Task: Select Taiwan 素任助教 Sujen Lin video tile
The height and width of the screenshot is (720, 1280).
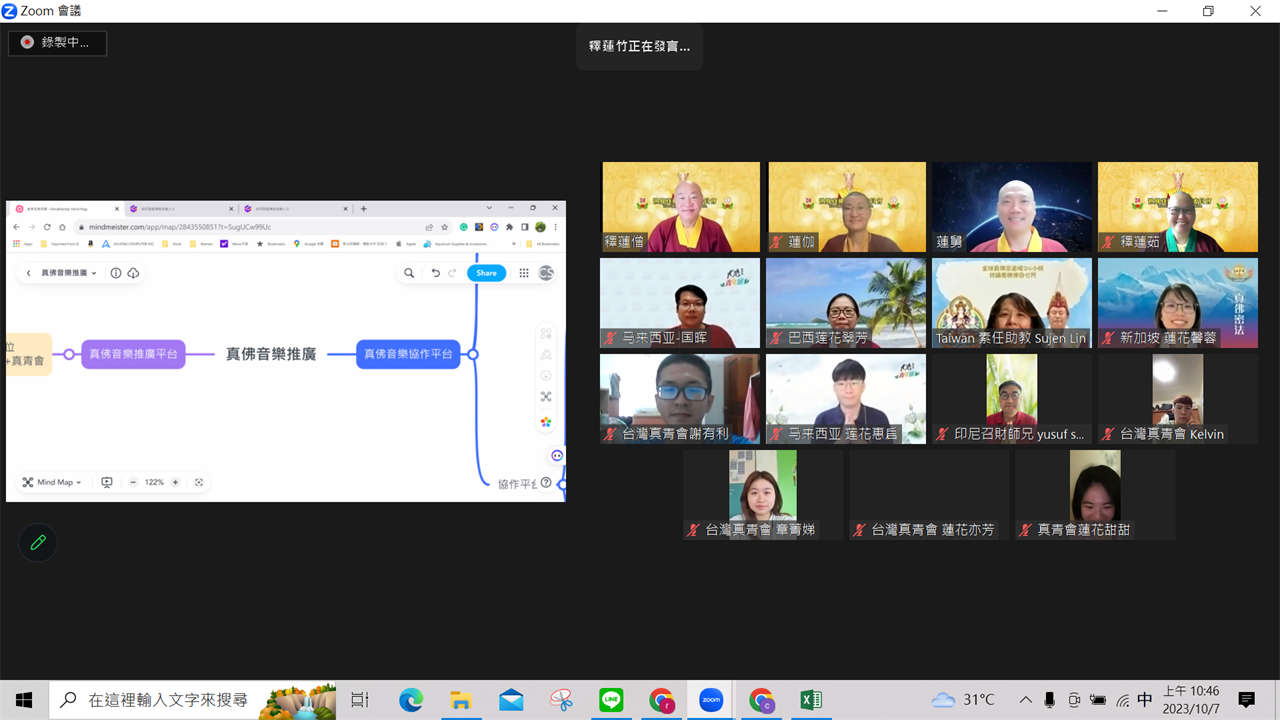Action: pyautogui.click(x=1012, y=303)
